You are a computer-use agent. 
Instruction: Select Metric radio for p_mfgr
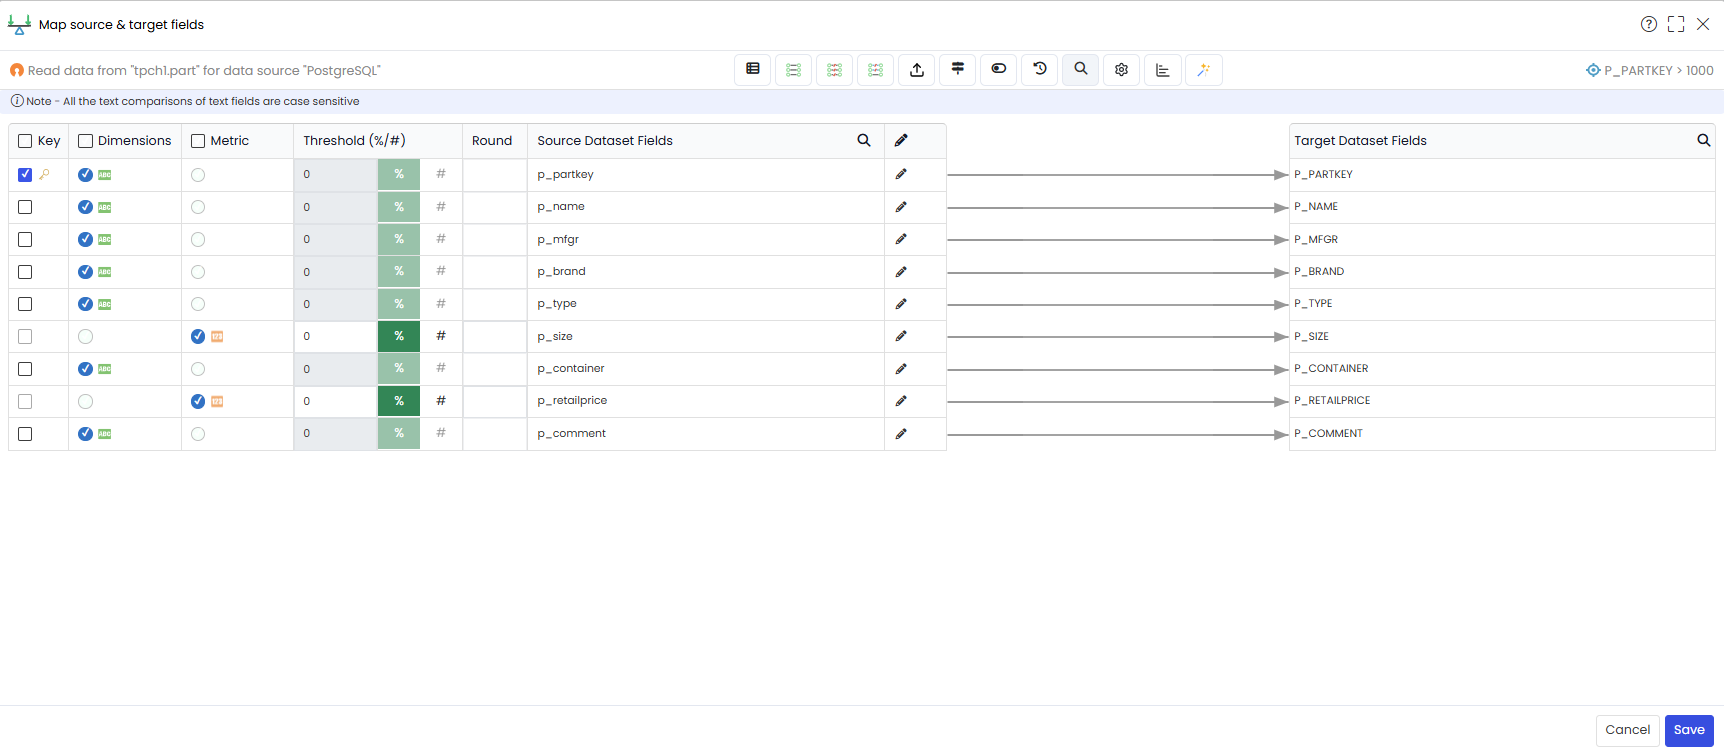pyautogui.click(x=198, y=240)
